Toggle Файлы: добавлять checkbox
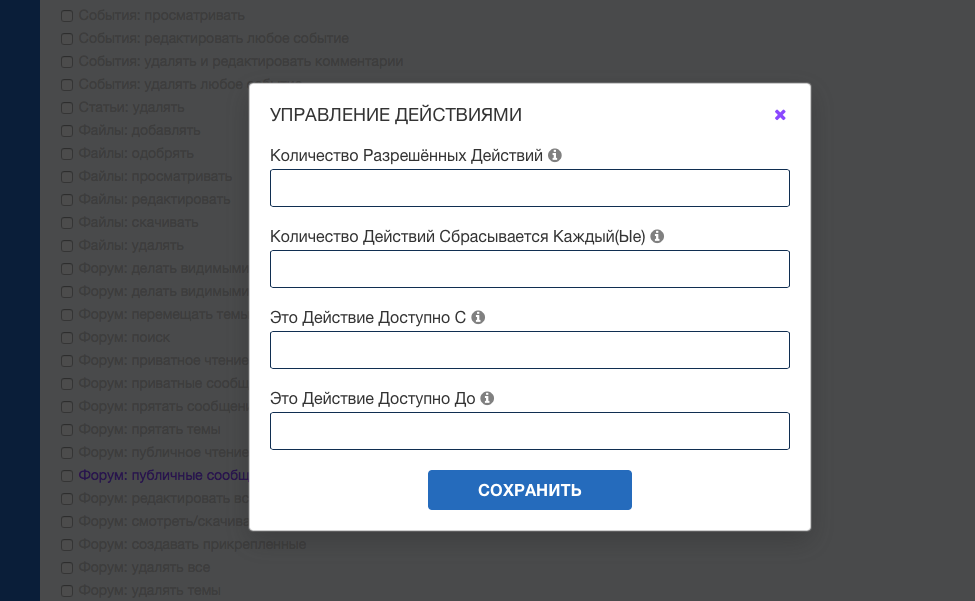This screenshot has height=601, width=975. (x=67, y=131)
